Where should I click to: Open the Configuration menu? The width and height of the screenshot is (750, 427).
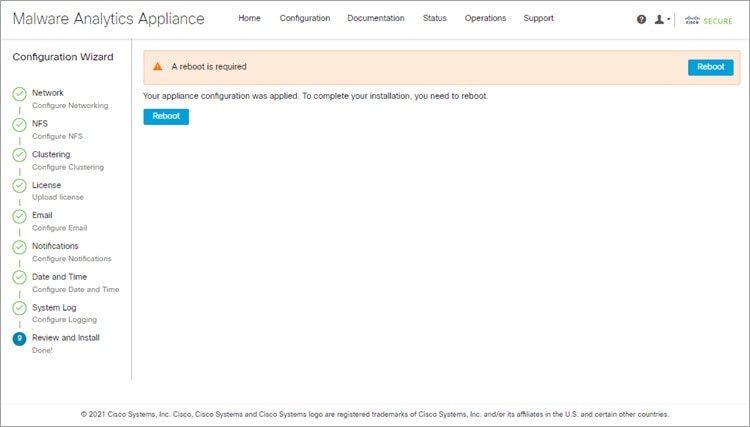305,18
